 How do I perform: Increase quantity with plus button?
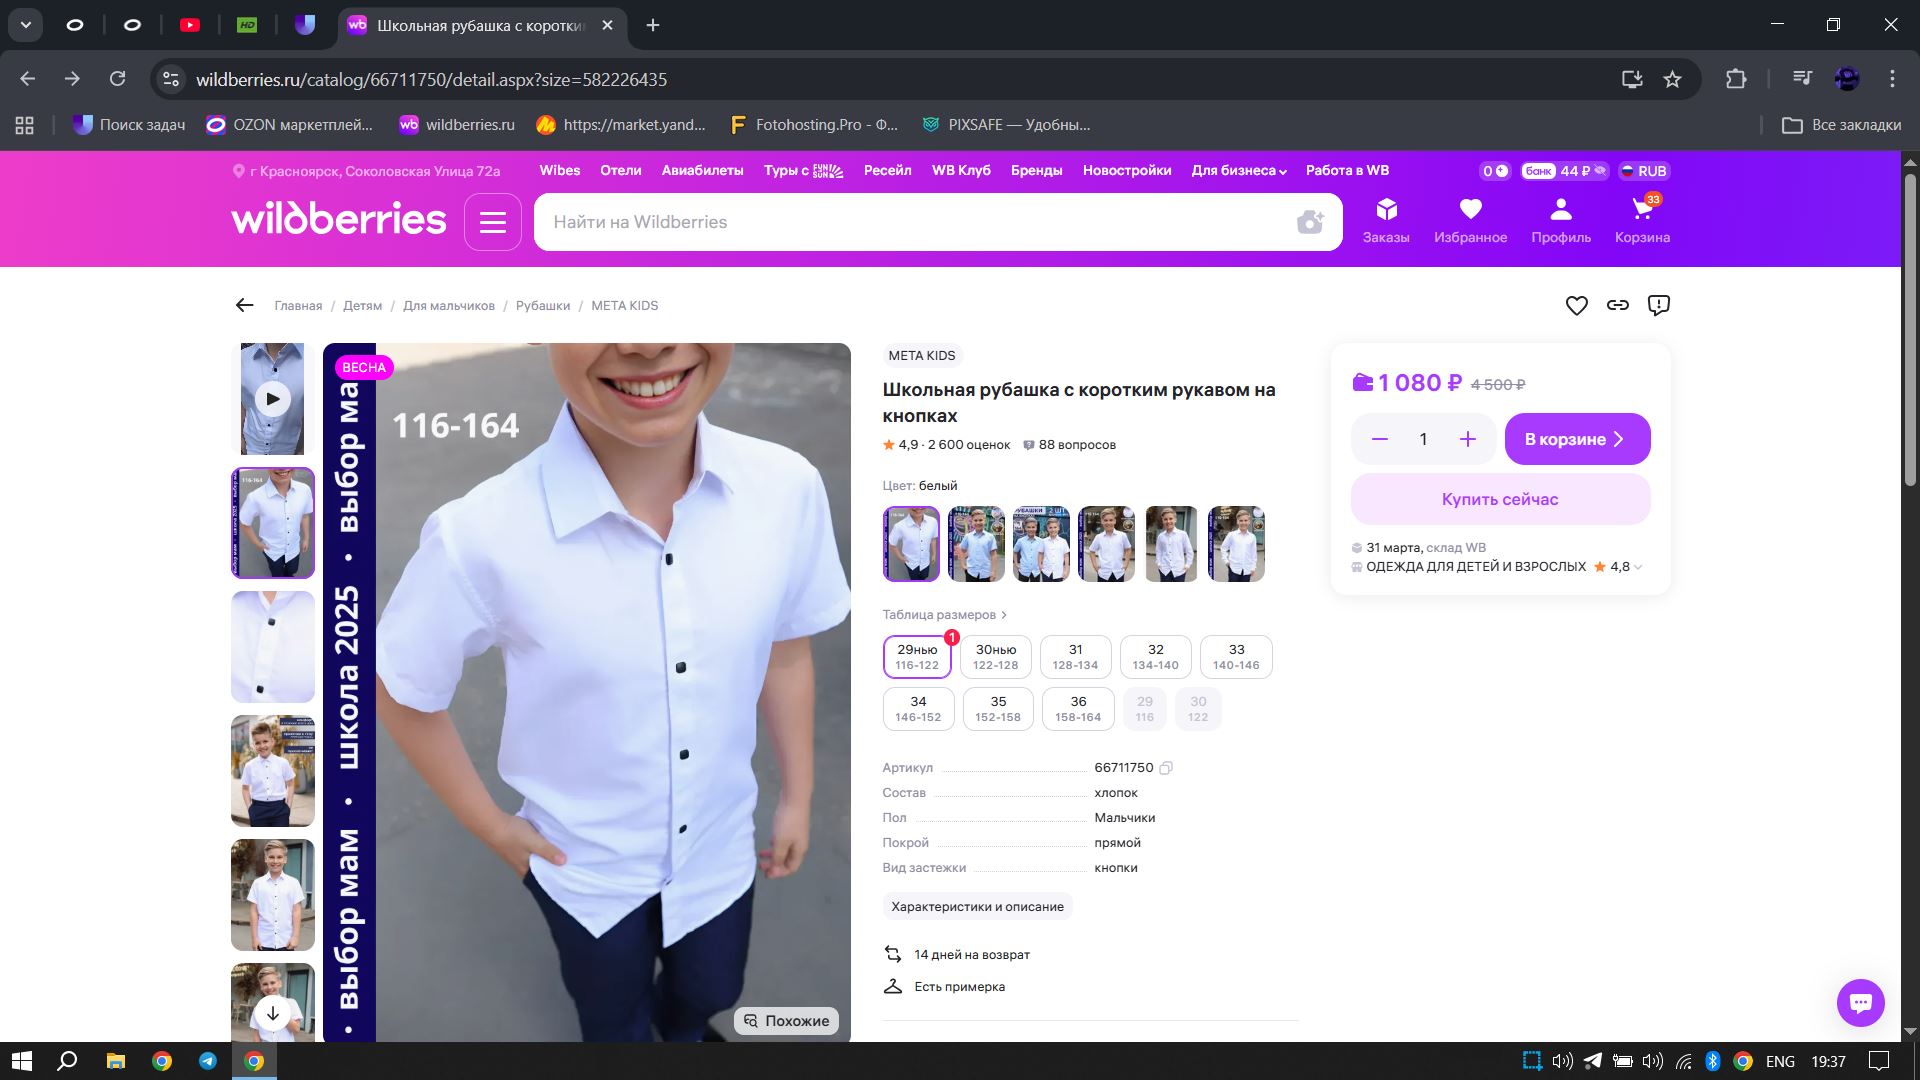click(1467, 439)
